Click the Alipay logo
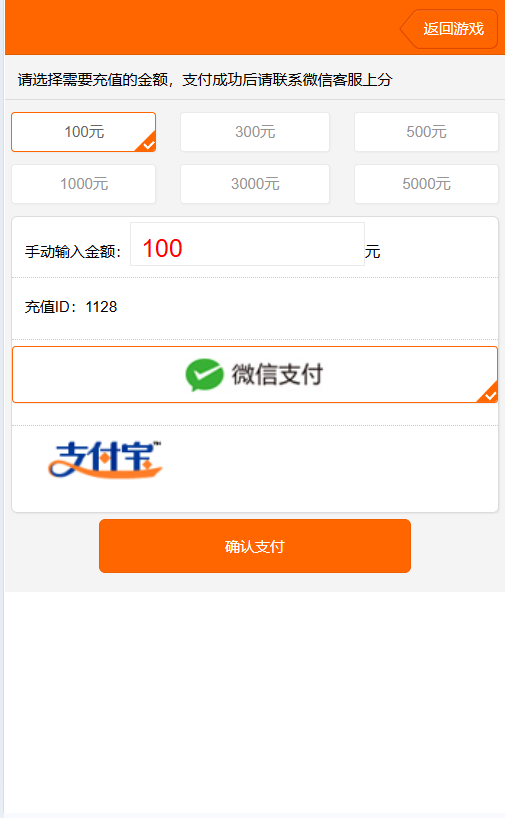 105,460
